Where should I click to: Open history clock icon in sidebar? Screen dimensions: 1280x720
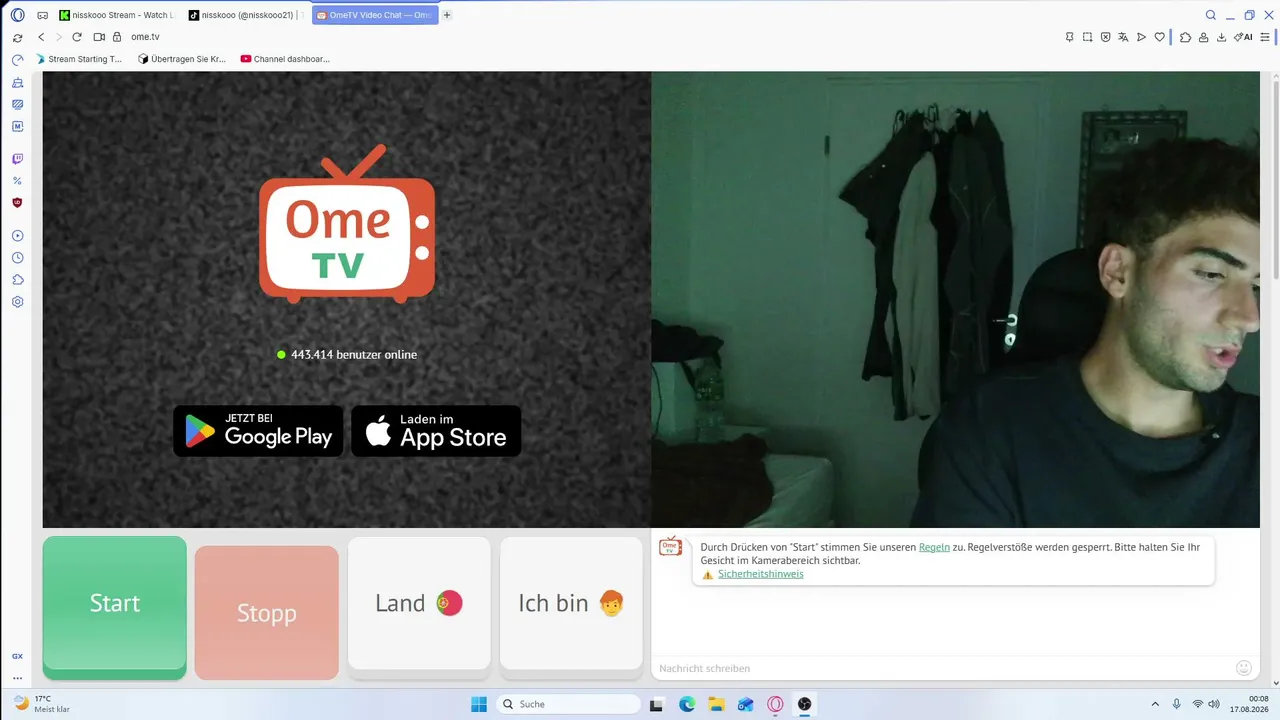coord(17,258)
